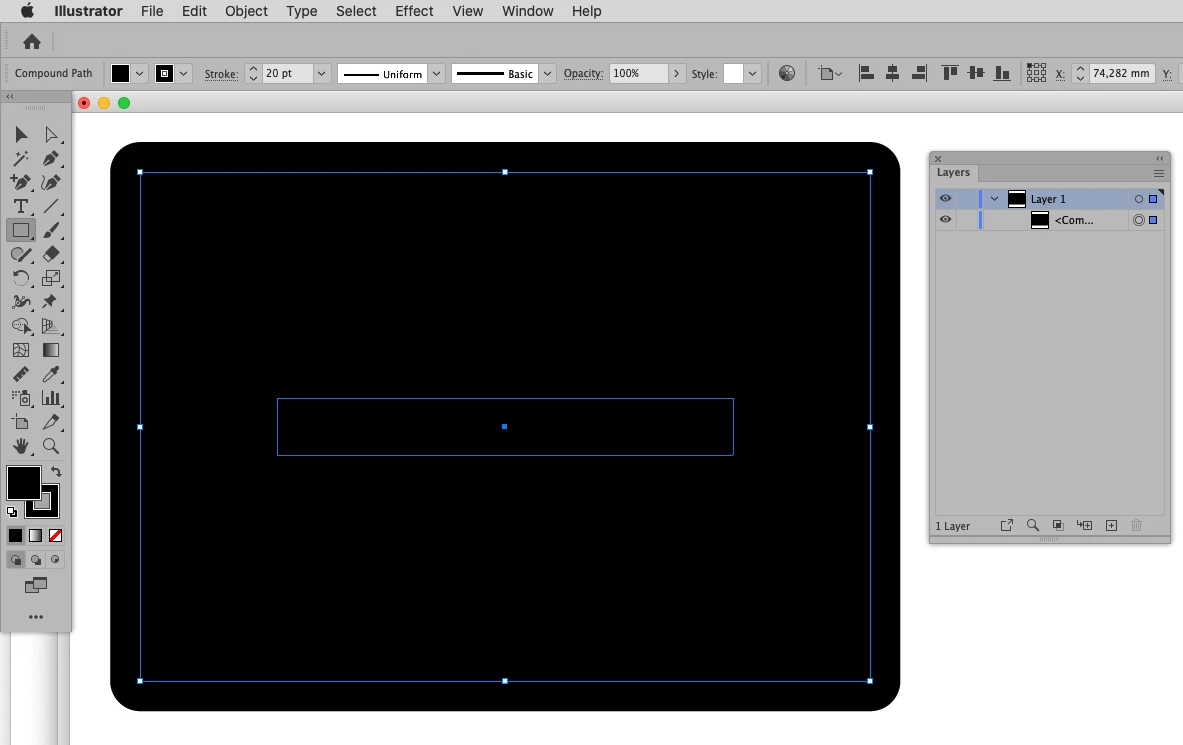Open stroke weight dropdown
1183x745 pixels.
pyautogui.click(x=321, y=73)
